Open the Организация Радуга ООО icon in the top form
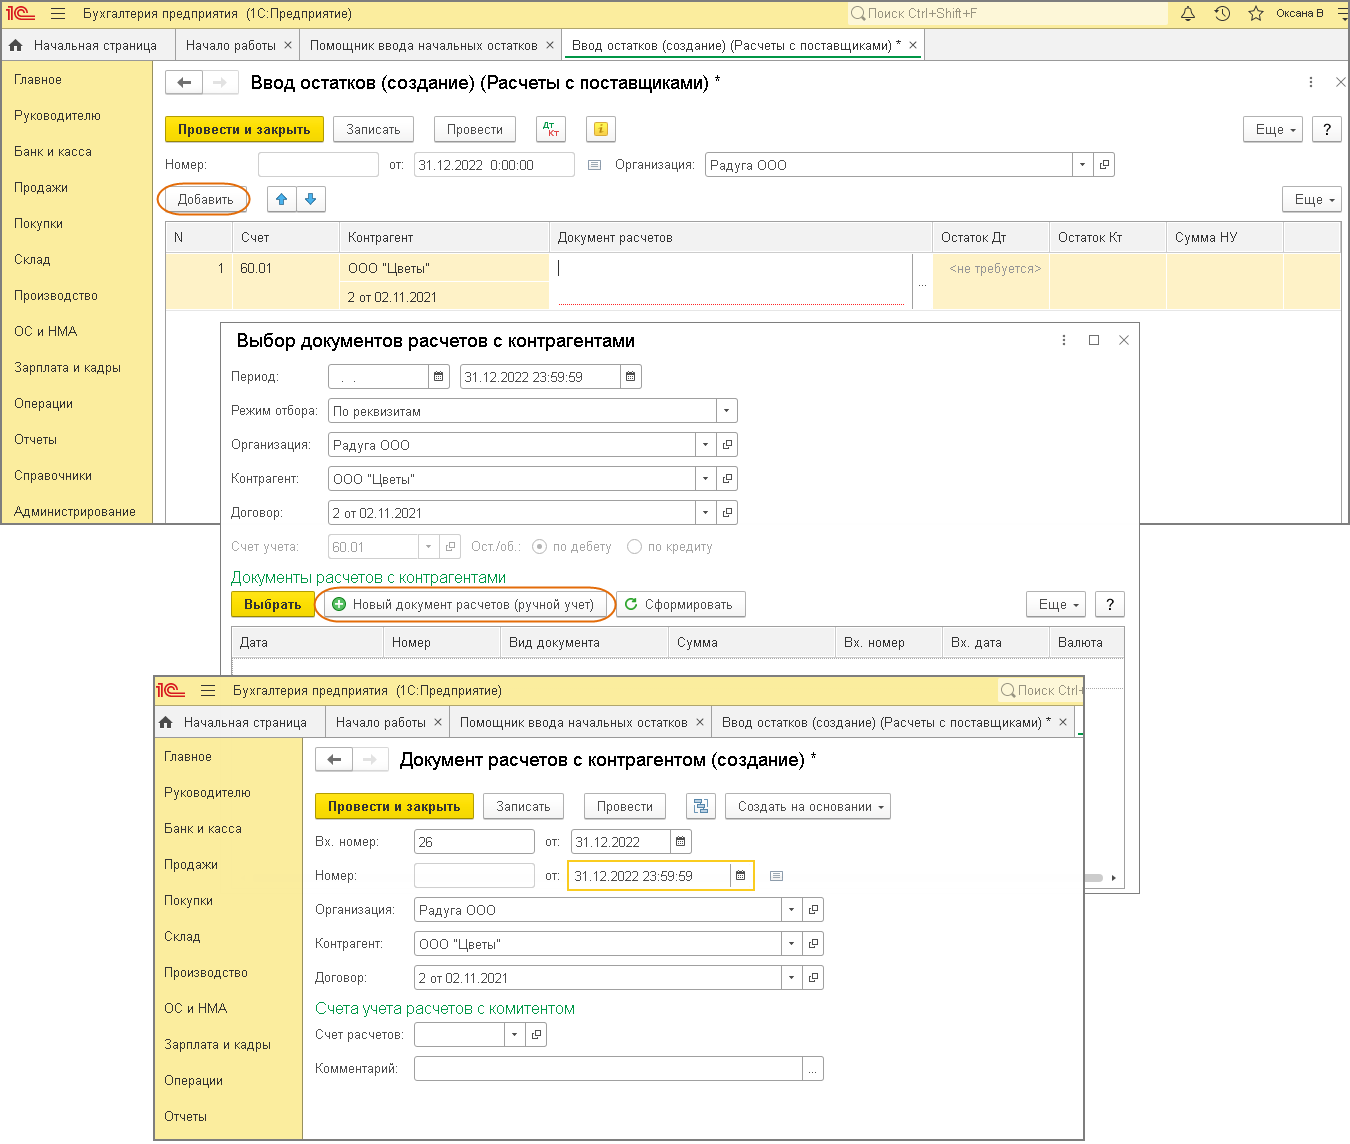 (1104, 165)
